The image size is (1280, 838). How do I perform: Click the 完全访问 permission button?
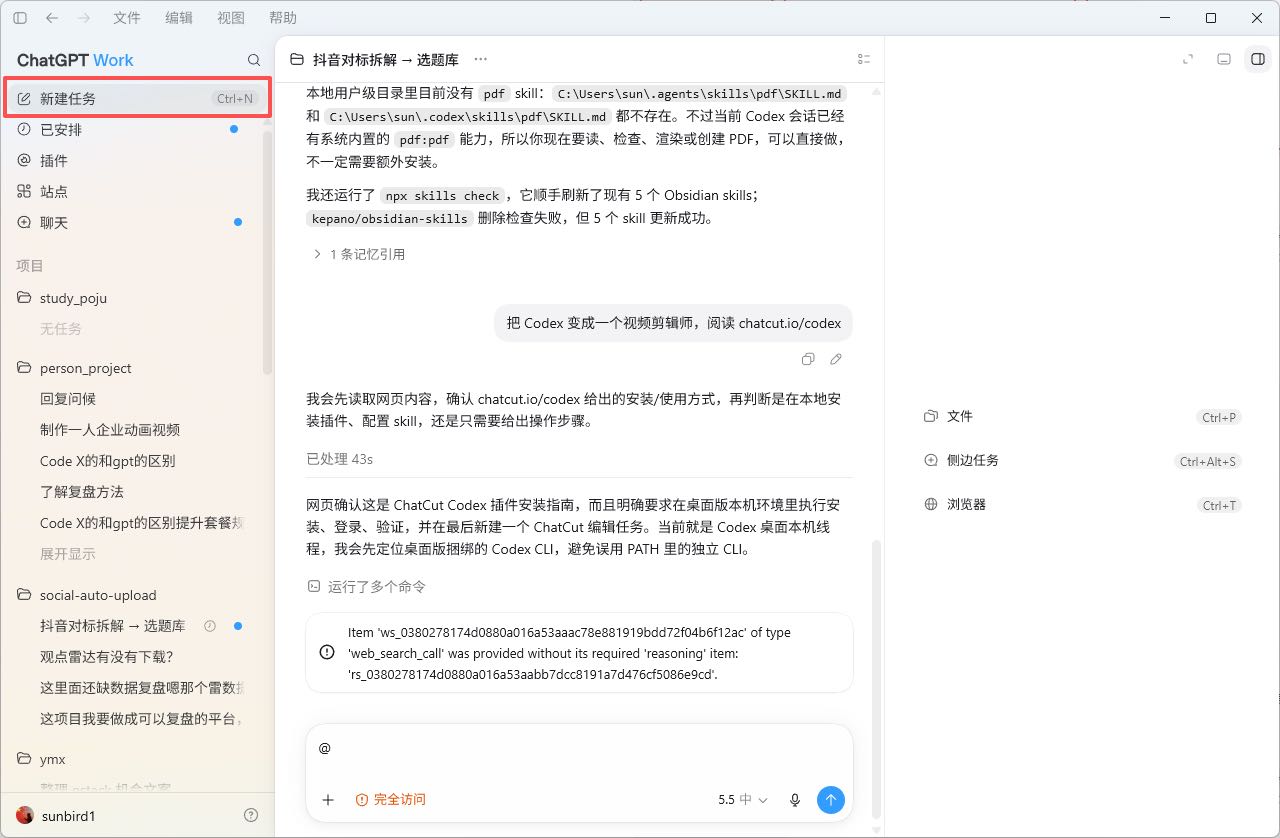(390, 800)
